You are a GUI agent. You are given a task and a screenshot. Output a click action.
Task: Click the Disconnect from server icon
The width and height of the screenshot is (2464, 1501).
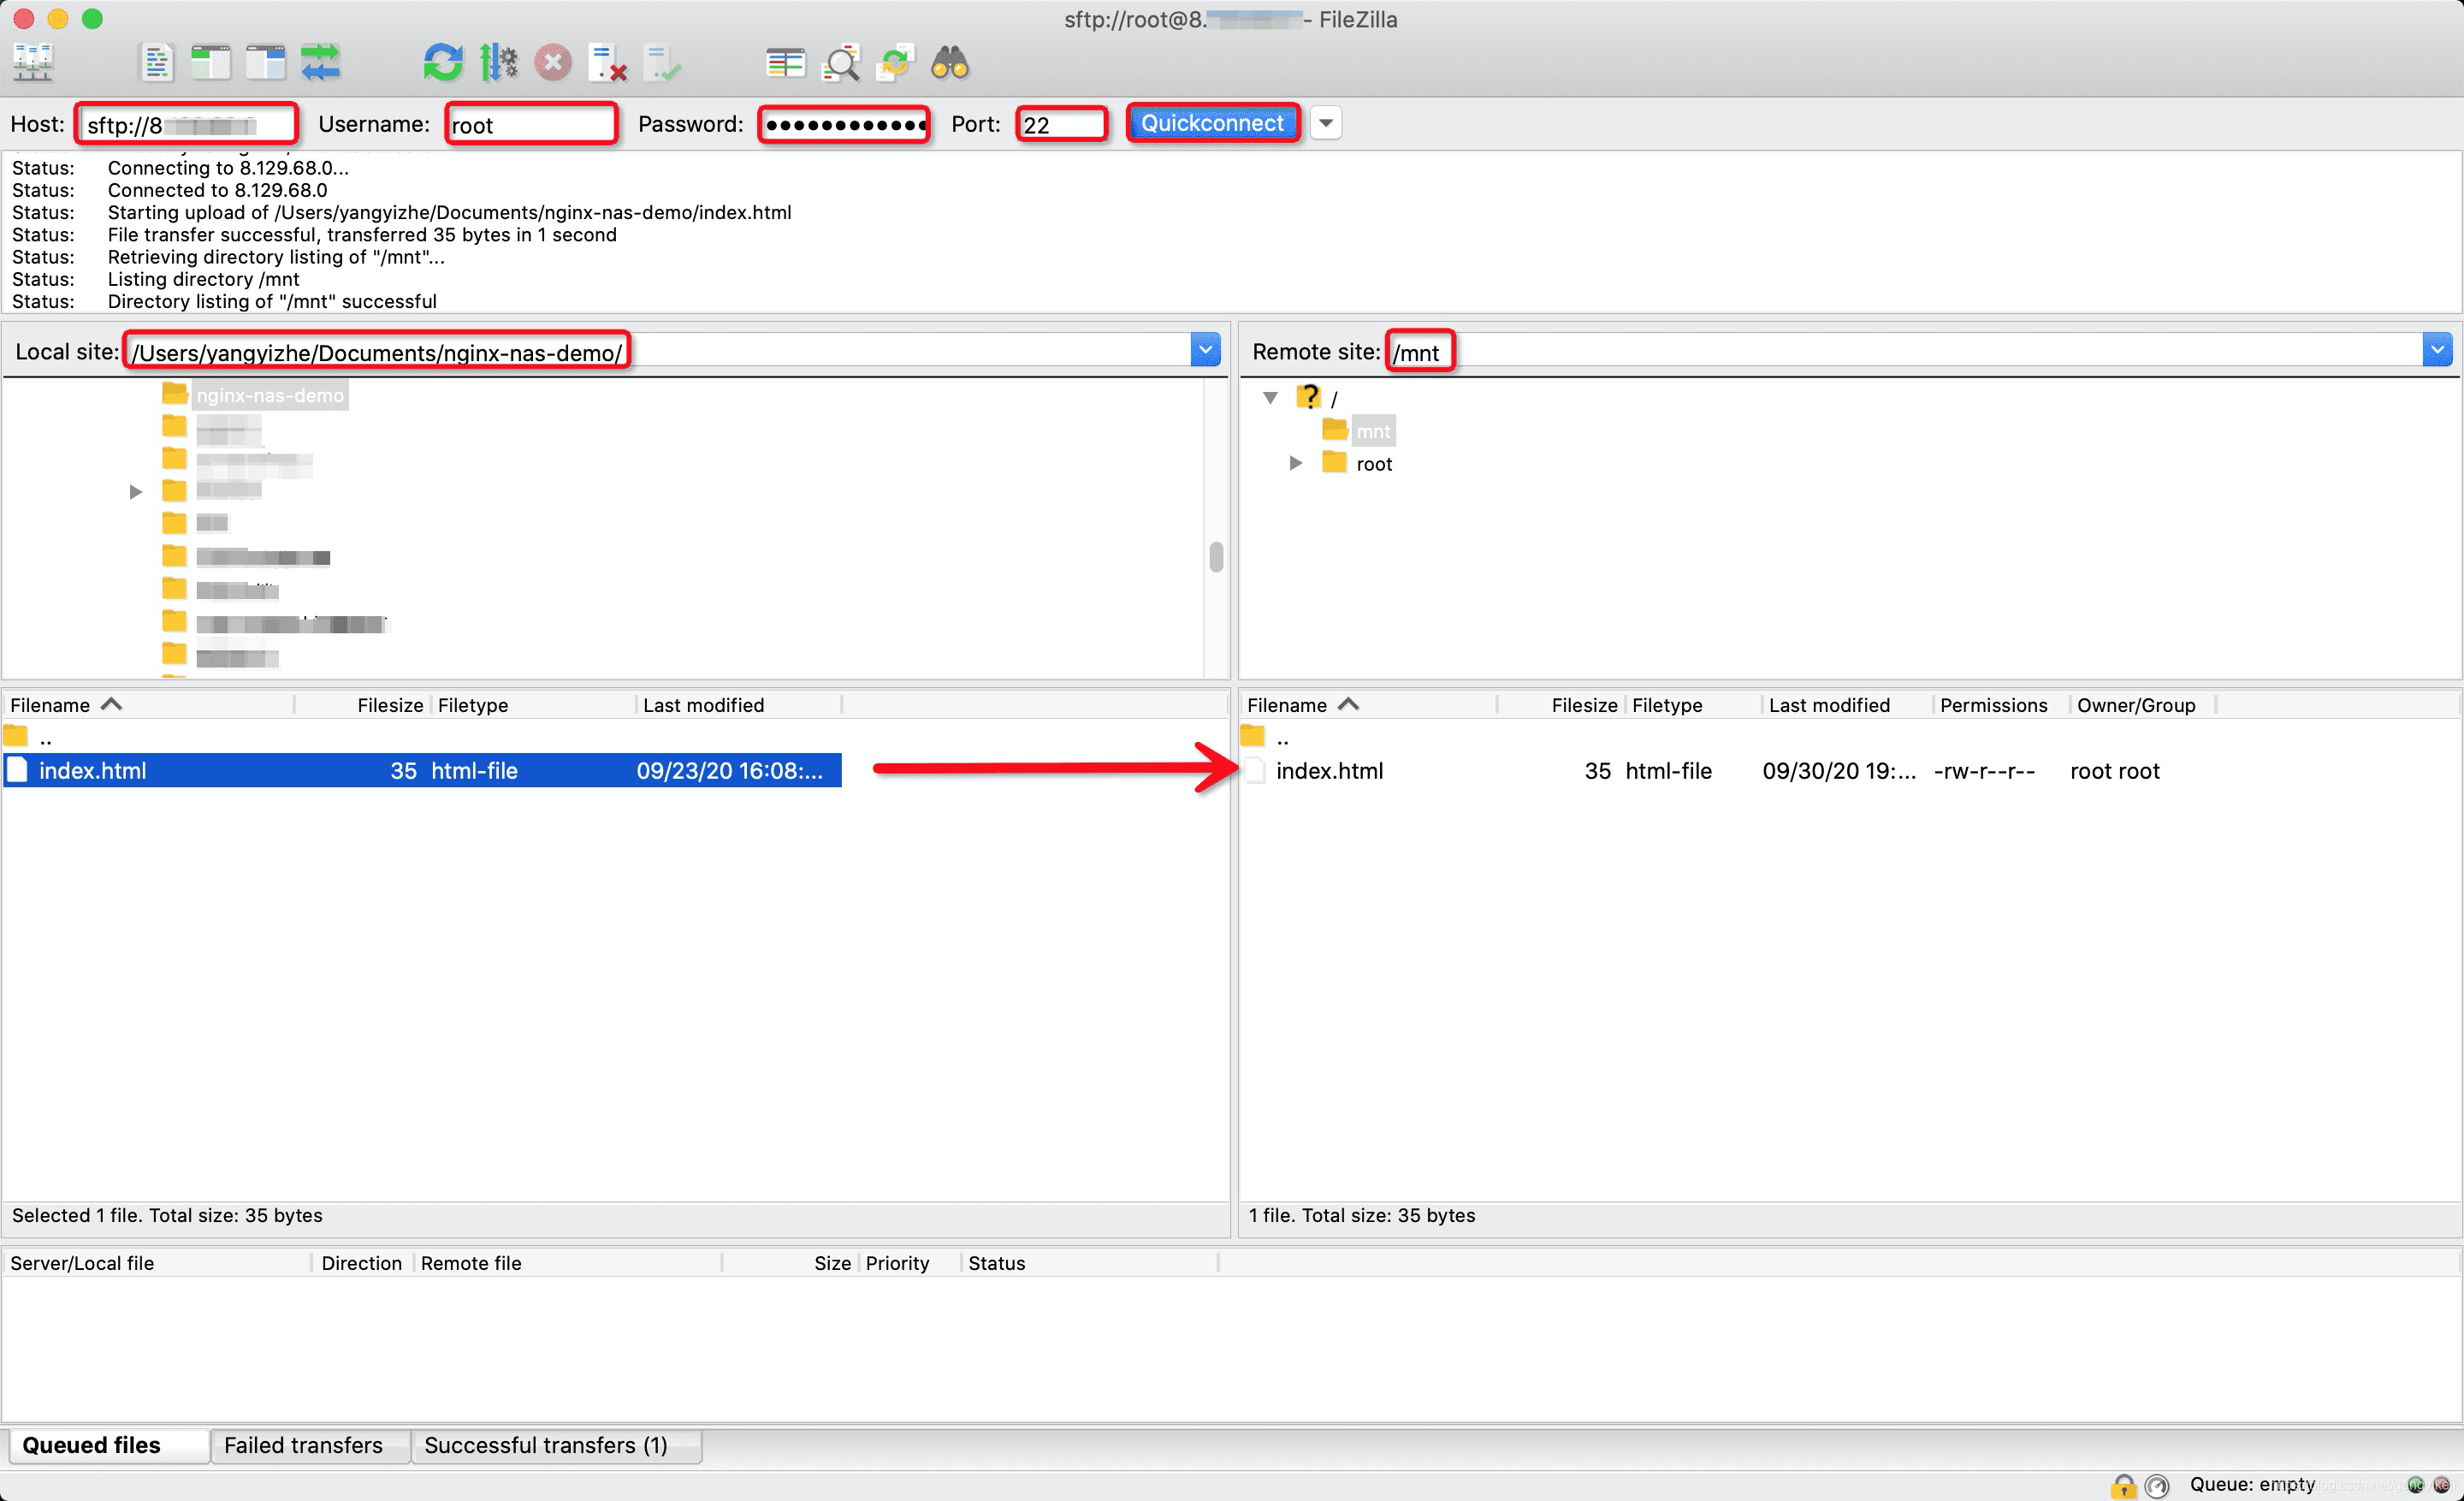pos(553,65)
